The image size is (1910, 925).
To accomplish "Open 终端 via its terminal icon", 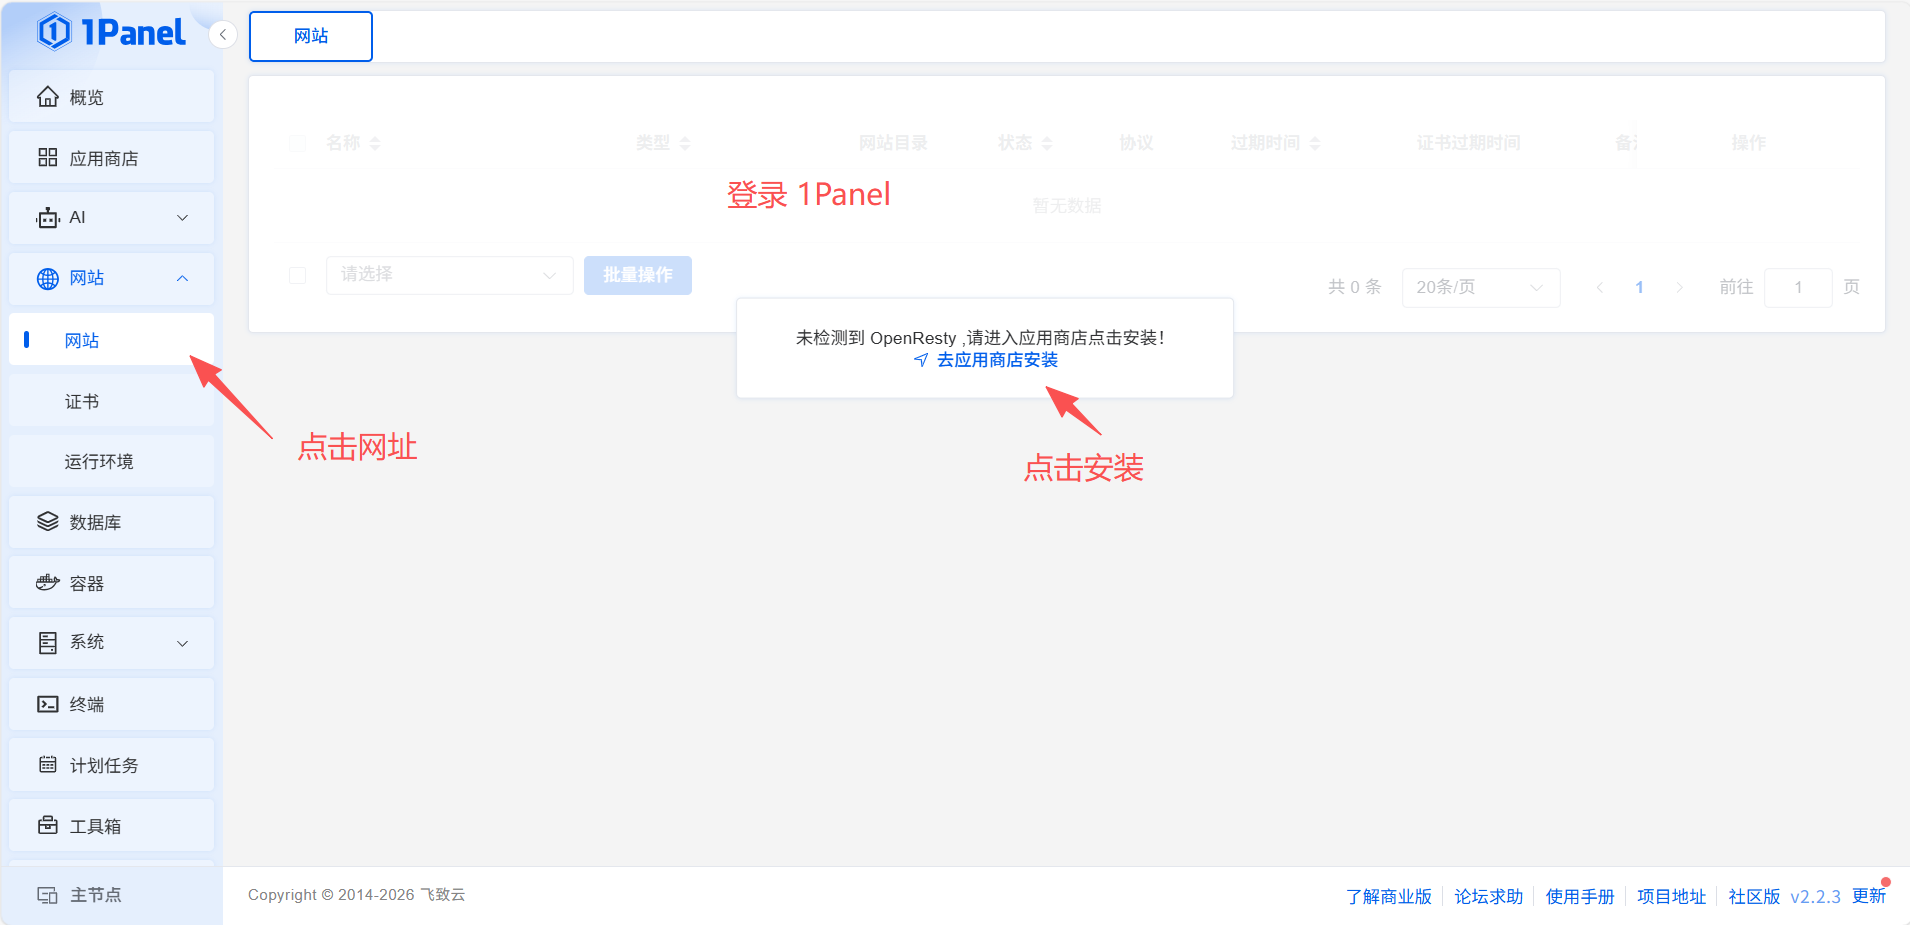I will (48, 704).
